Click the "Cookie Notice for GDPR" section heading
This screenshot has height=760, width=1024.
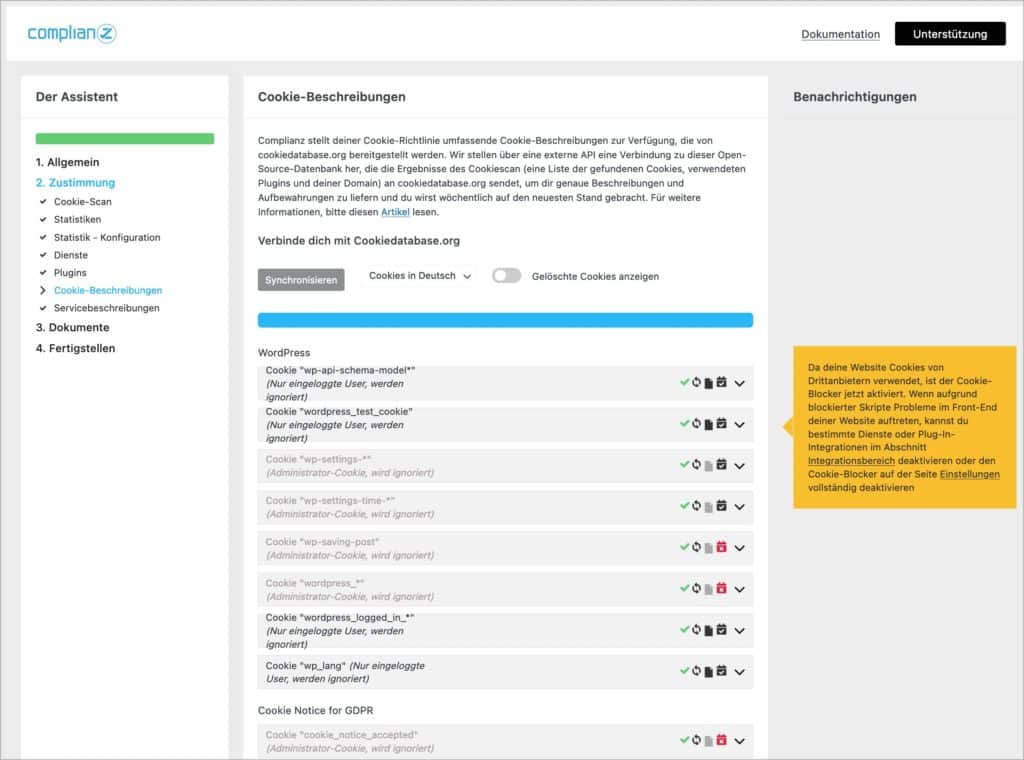point(315,710)
